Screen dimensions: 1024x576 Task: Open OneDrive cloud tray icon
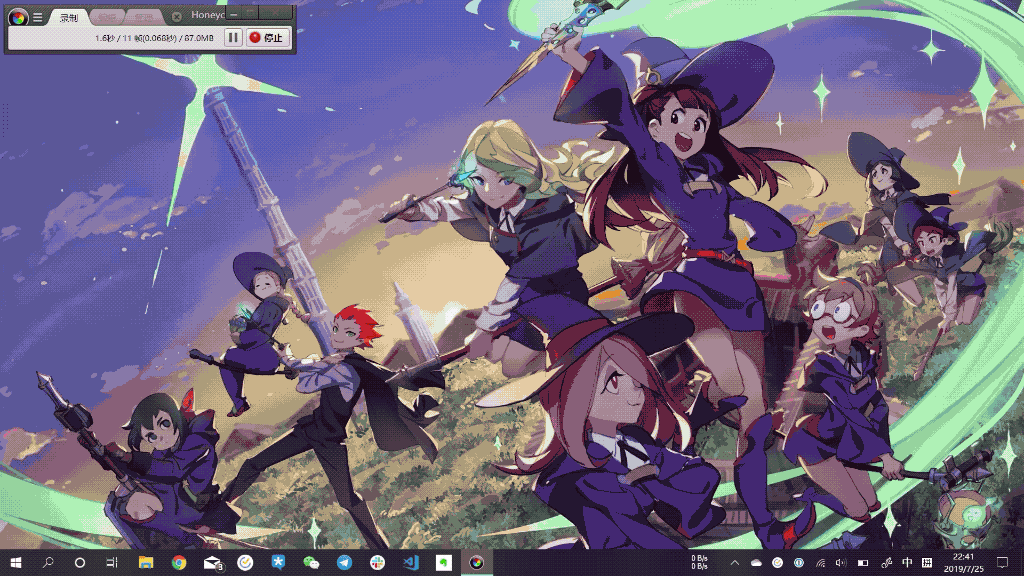click(x=756, y=562)
